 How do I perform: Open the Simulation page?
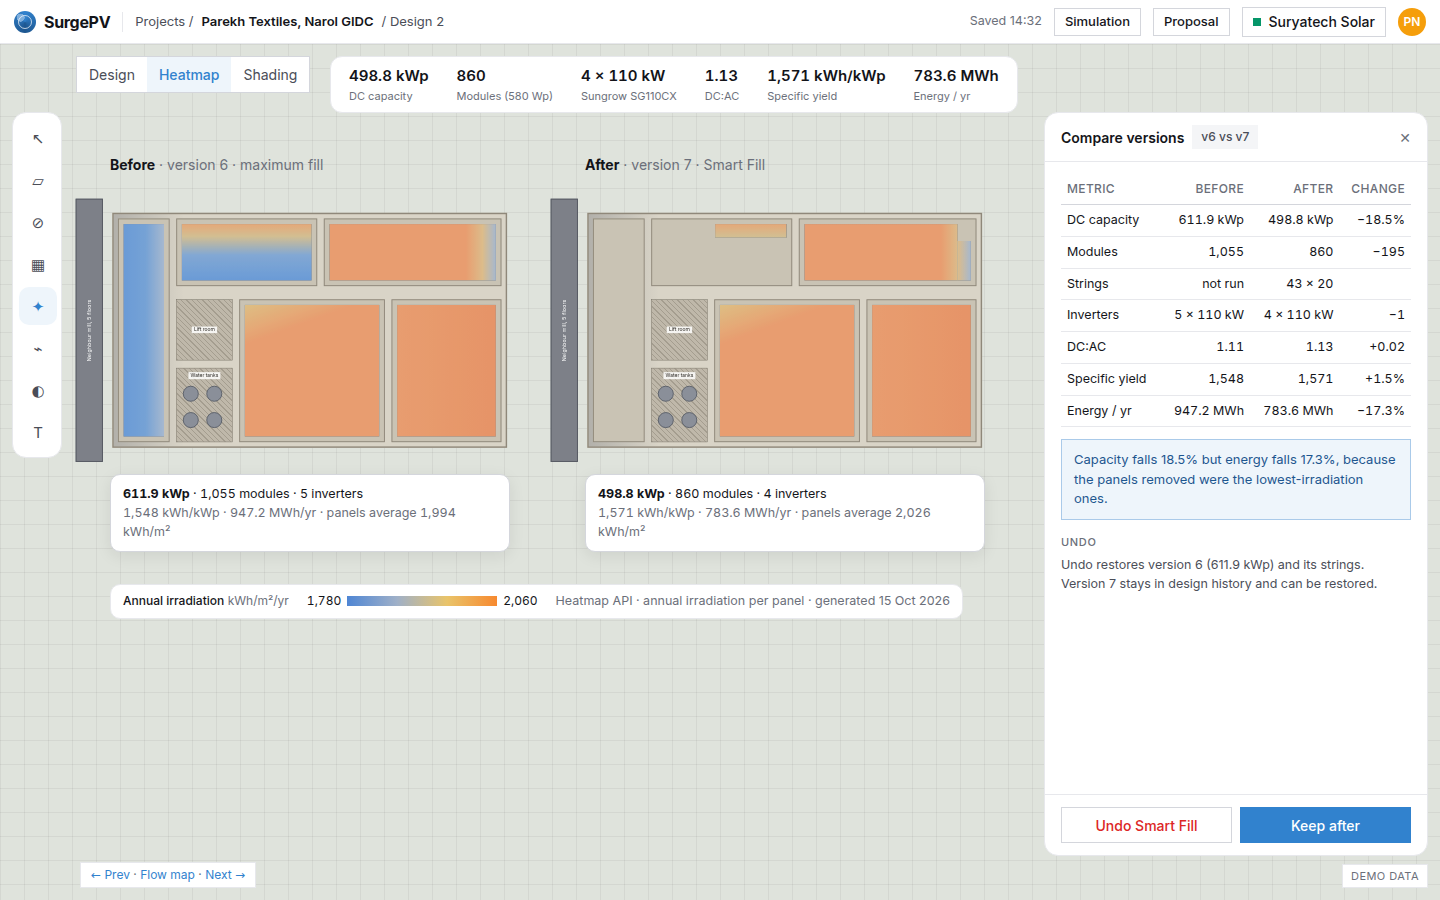pyautogui.click(x=1097, y=22)
